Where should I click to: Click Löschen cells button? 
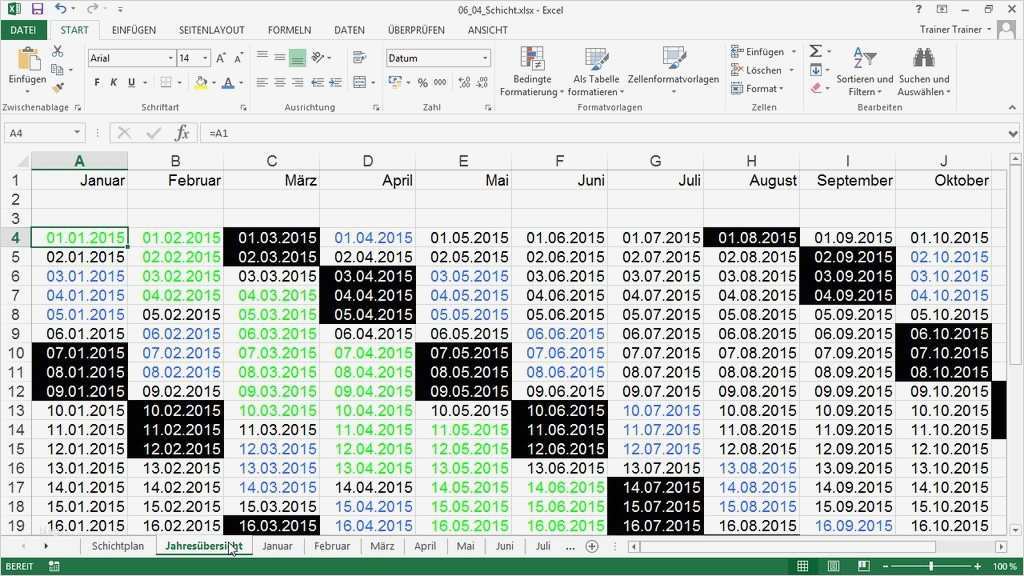[x=763, y=70]
